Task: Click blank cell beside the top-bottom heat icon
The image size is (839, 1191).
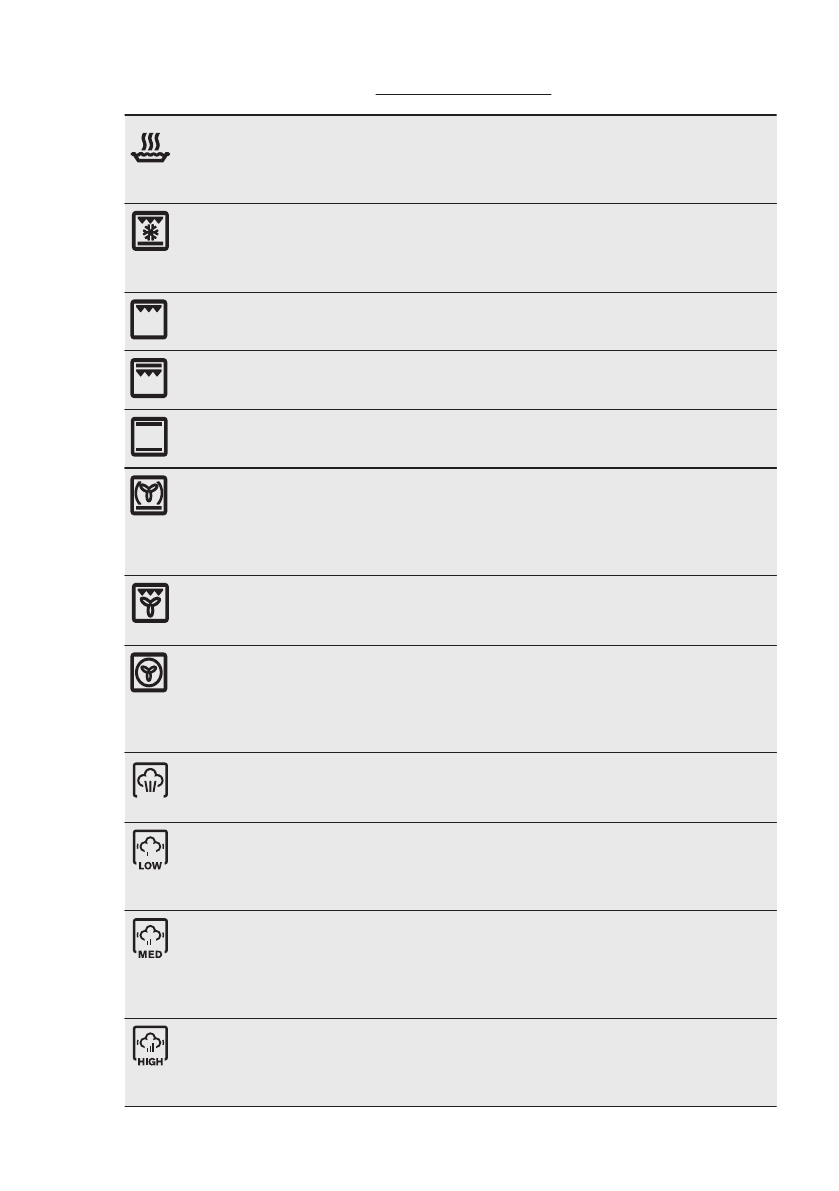Action: pos(470,438)
